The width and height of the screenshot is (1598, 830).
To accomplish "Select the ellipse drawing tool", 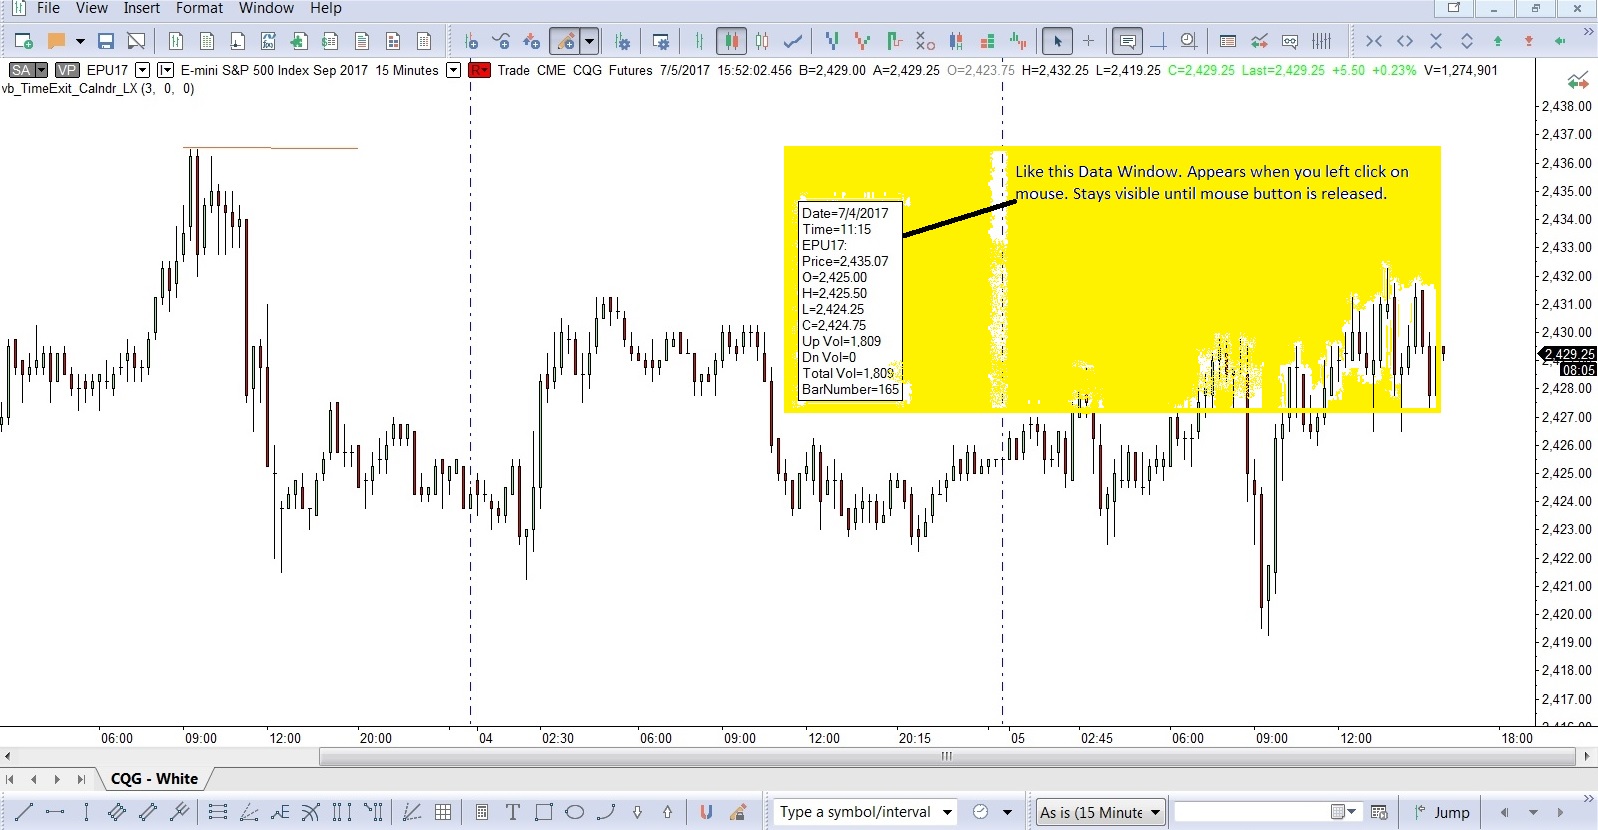I will (x=574, y=812).
